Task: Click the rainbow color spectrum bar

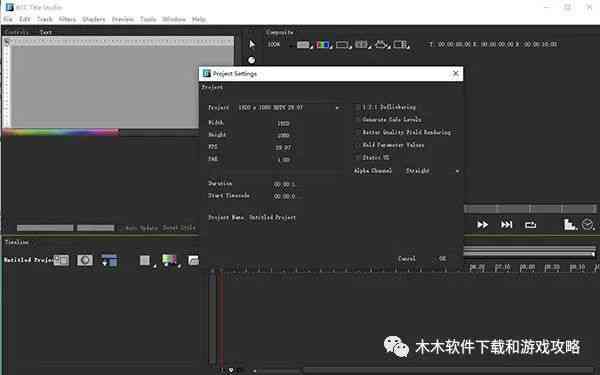Action: (61, 132)
